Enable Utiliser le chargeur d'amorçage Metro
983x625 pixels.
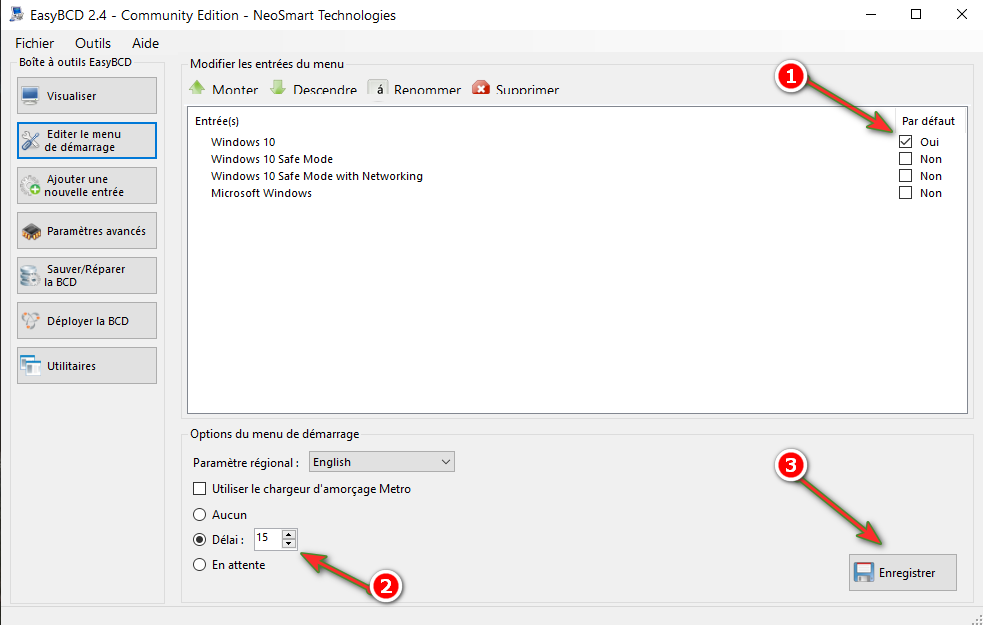[x=200, y=489]
